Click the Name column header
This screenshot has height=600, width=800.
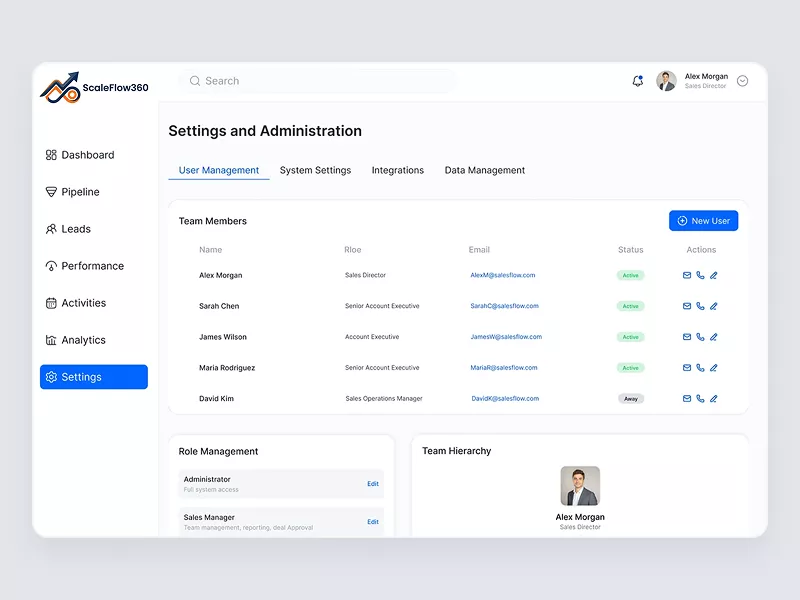point(210,249)
